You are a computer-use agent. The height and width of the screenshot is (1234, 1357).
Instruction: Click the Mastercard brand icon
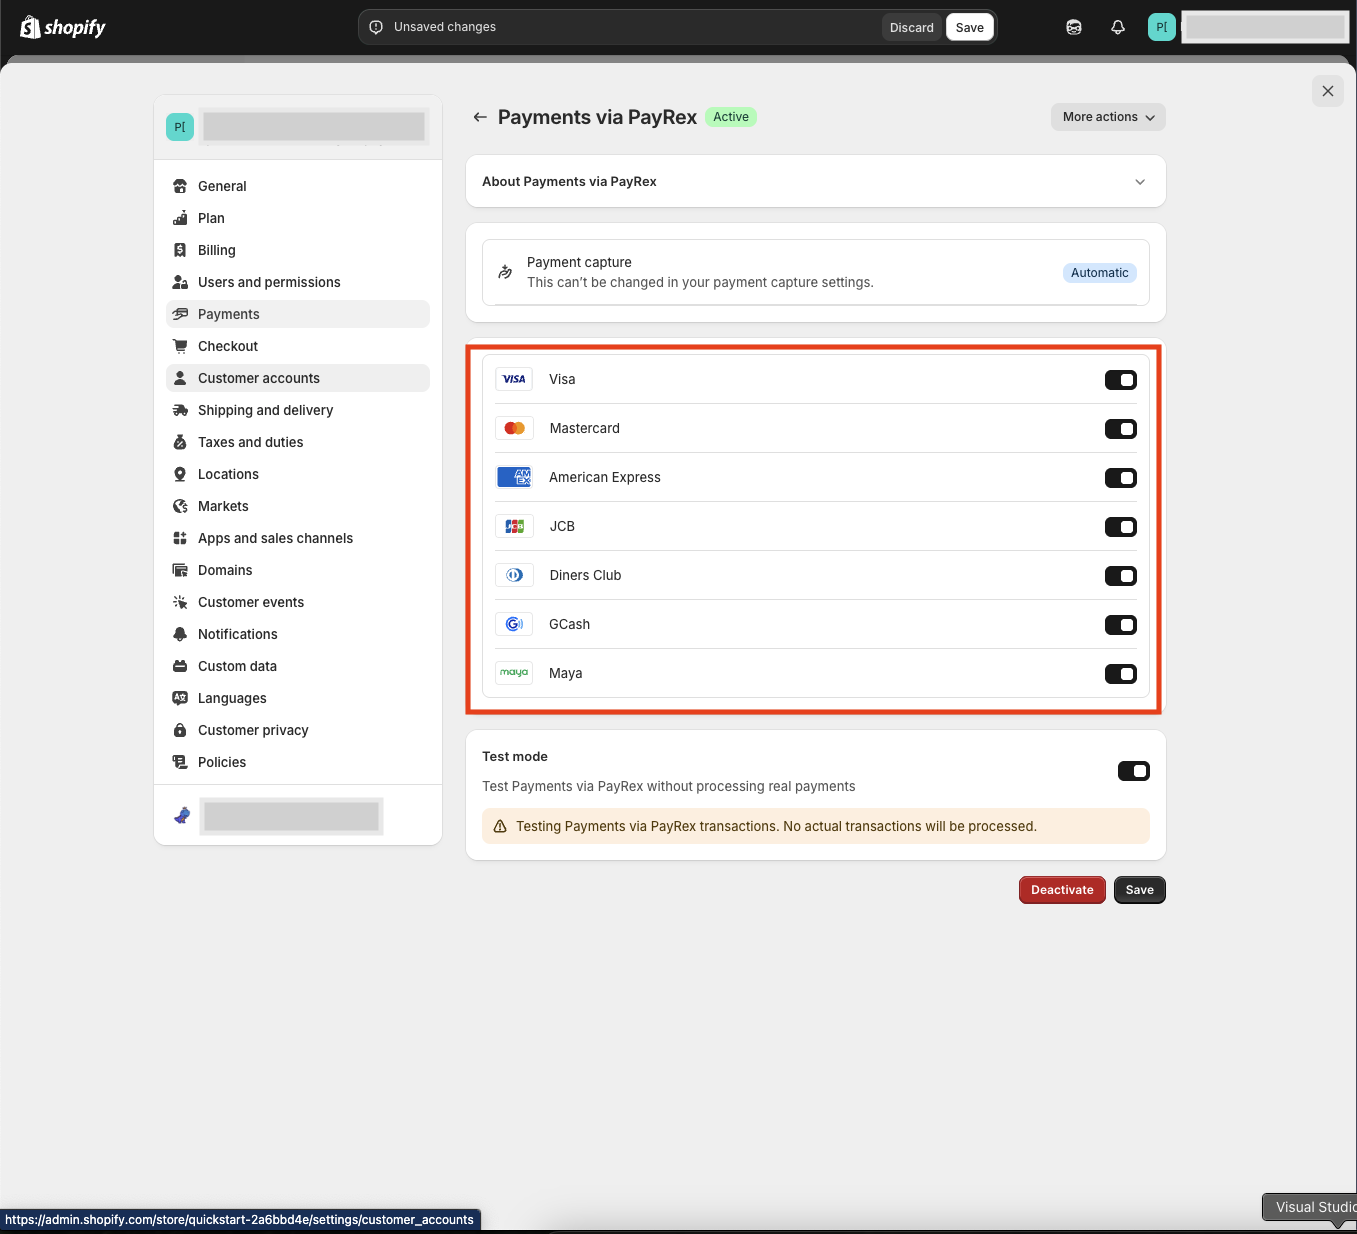[513, 428]
